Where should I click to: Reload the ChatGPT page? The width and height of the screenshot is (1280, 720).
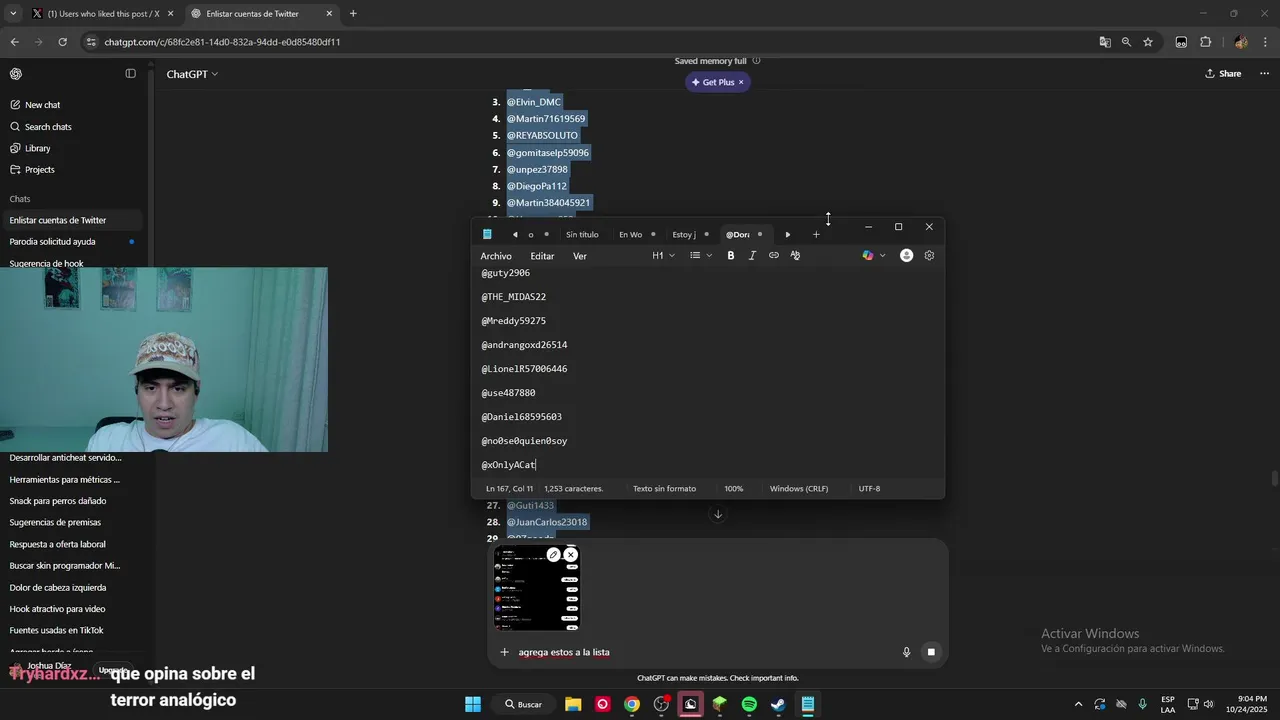(x=62, y=42)
